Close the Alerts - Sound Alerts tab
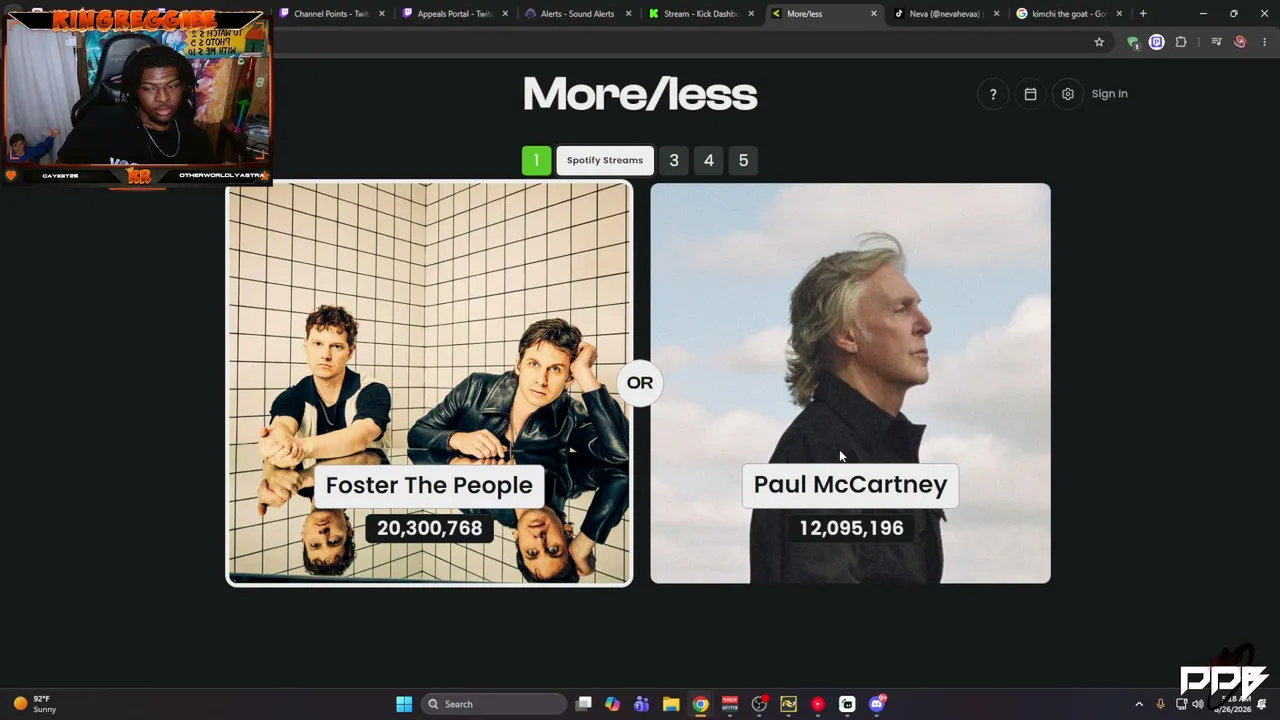The image size is (1280, 720). tap(628, 14)
